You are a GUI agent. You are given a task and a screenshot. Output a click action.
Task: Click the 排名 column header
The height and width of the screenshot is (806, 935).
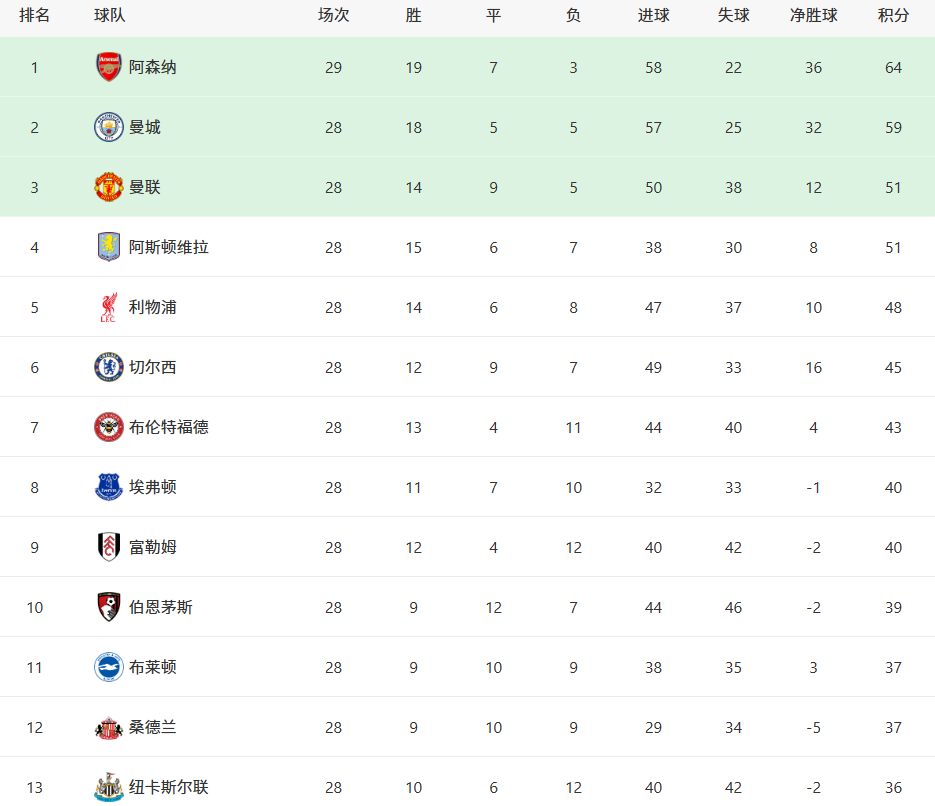pyautogui.click(x=34, y=16)
